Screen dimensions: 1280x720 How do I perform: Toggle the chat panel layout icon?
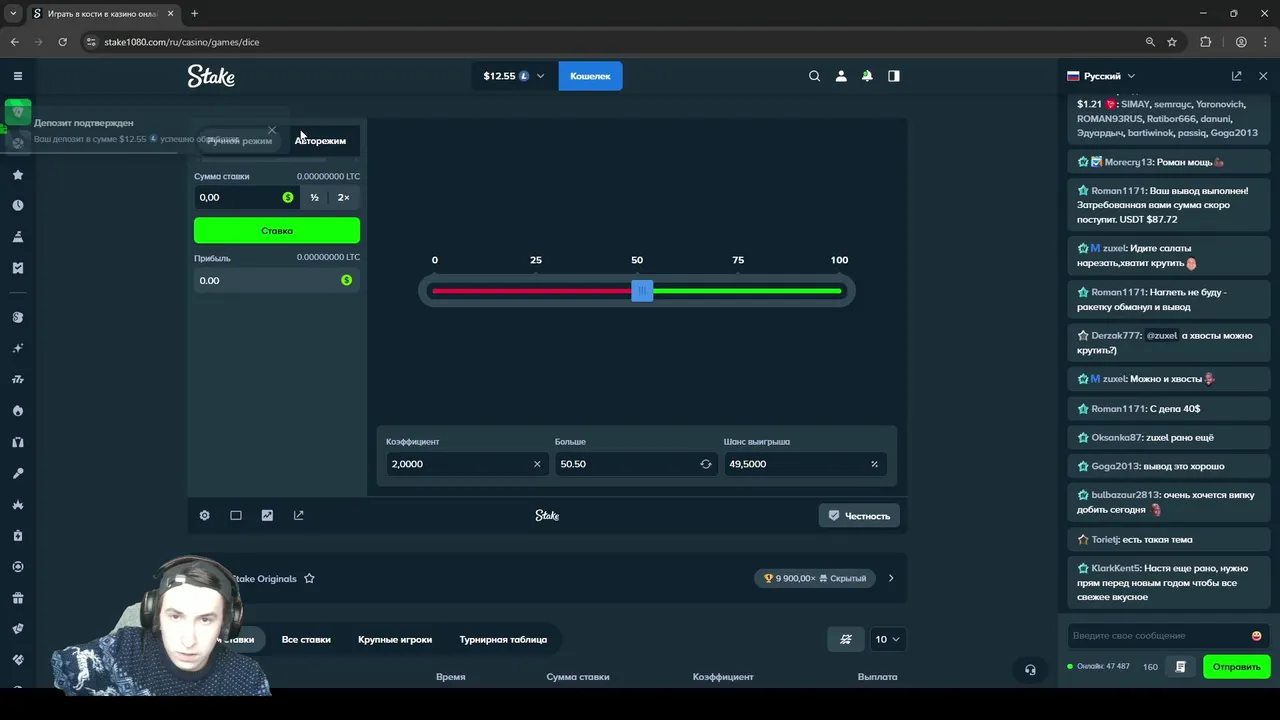894,76
